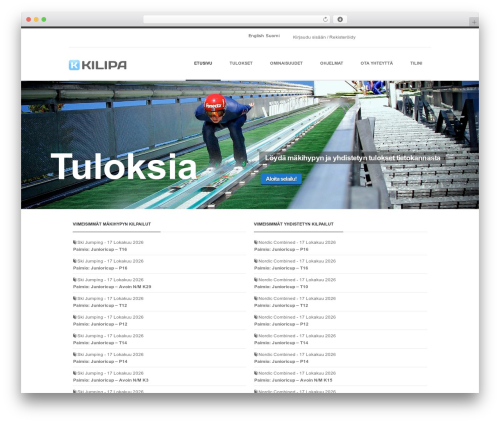Click the tag icon for Ski Jumping Avoin N/M K28
Image resolution: width=500 pixels, height=423 pixels.
click(75, 280)
